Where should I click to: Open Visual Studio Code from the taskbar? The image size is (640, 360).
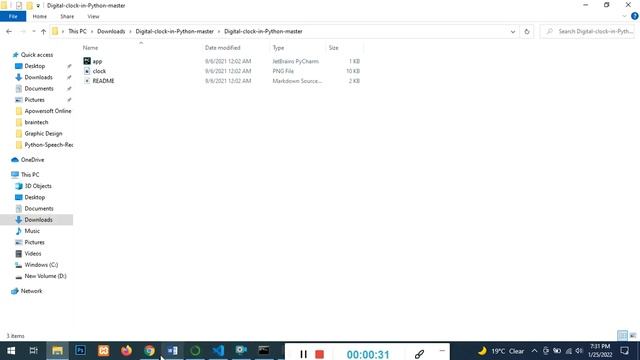point(218,351)
